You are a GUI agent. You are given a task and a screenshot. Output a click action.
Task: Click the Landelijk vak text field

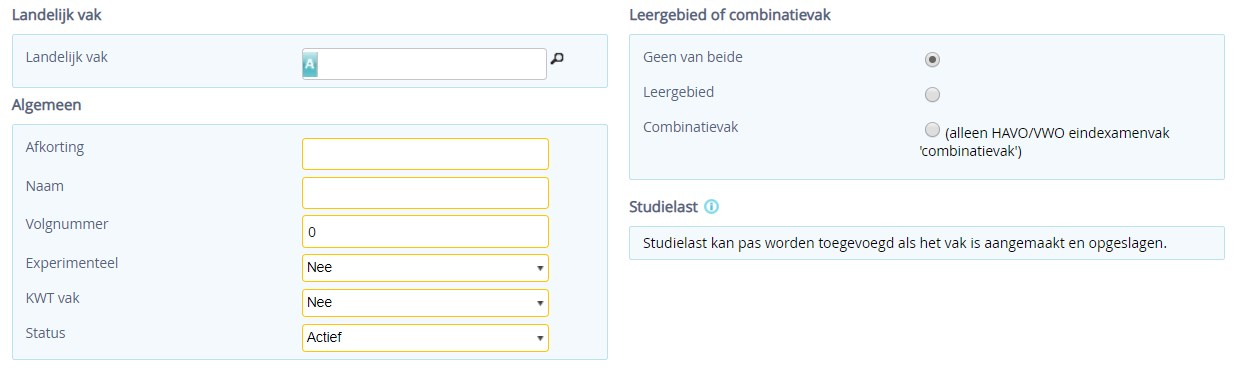click(x=425, y=64)
